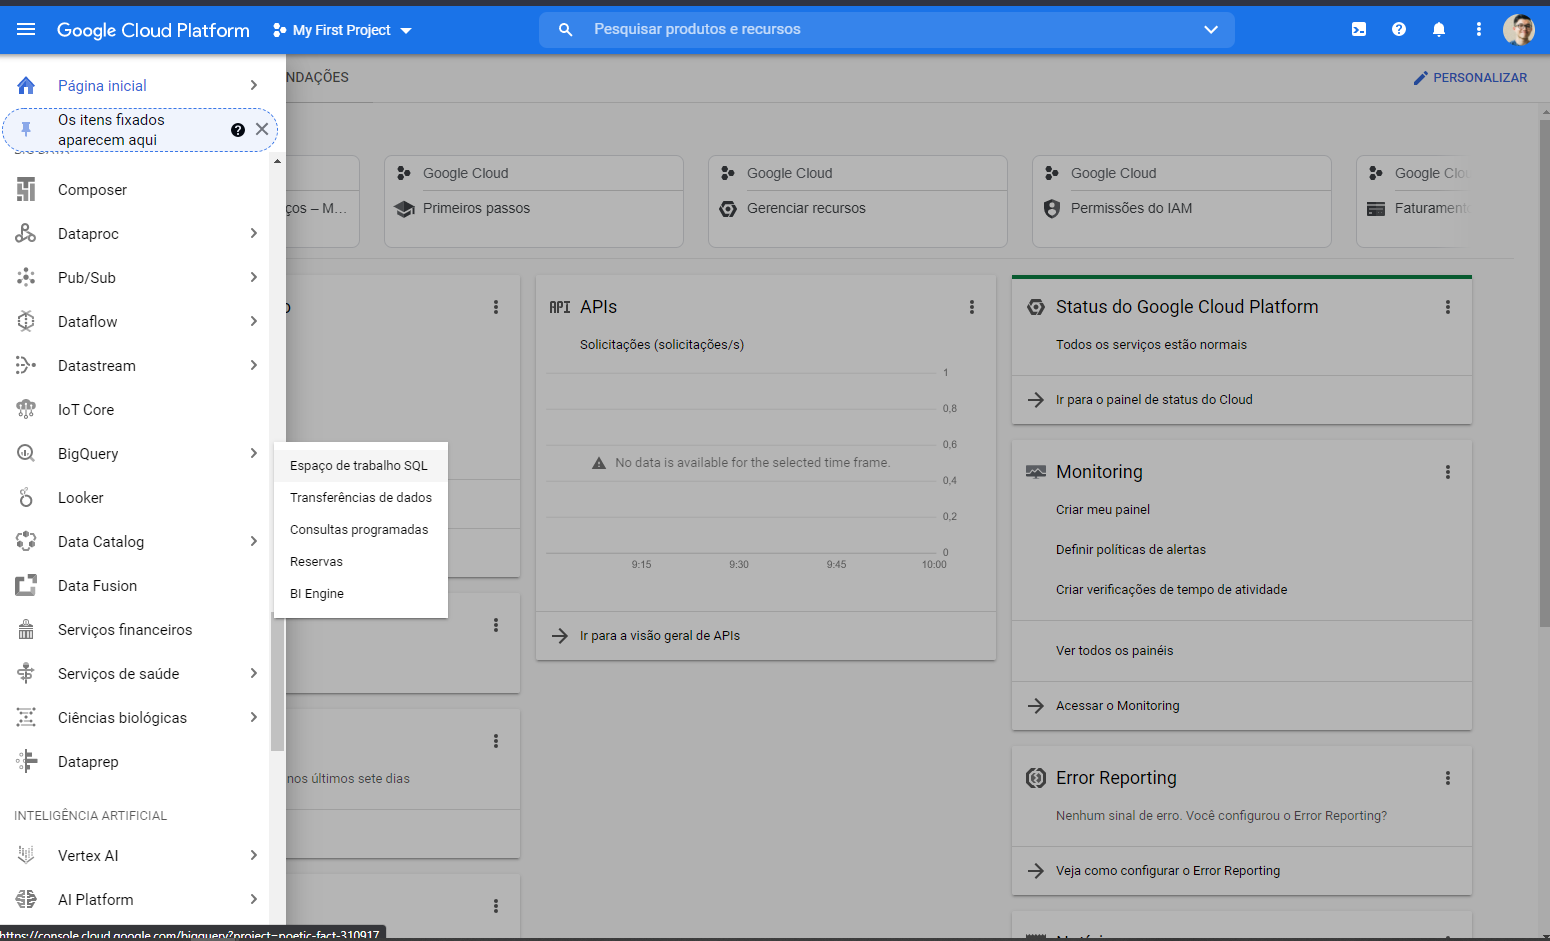The height and width of the screenshot is (941, 1550).
Task: Expand Serviços de saúde submenu chevron
Action: point(254,673)
